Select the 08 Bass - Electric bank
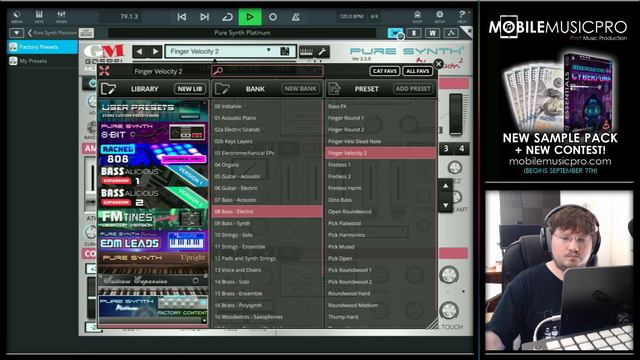Image resolution: width=640 pixels, height=360 pixels. coord(267,211)
